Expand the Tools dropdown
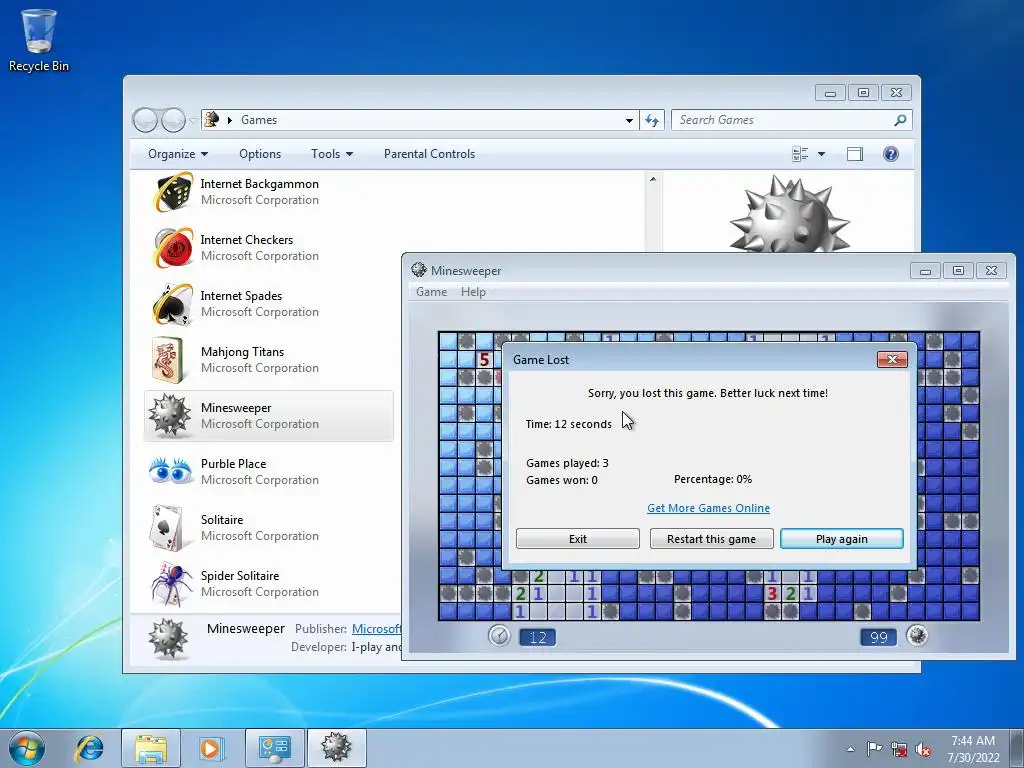The width and height of the screenshot is (1024, 768). coord(332,154)
